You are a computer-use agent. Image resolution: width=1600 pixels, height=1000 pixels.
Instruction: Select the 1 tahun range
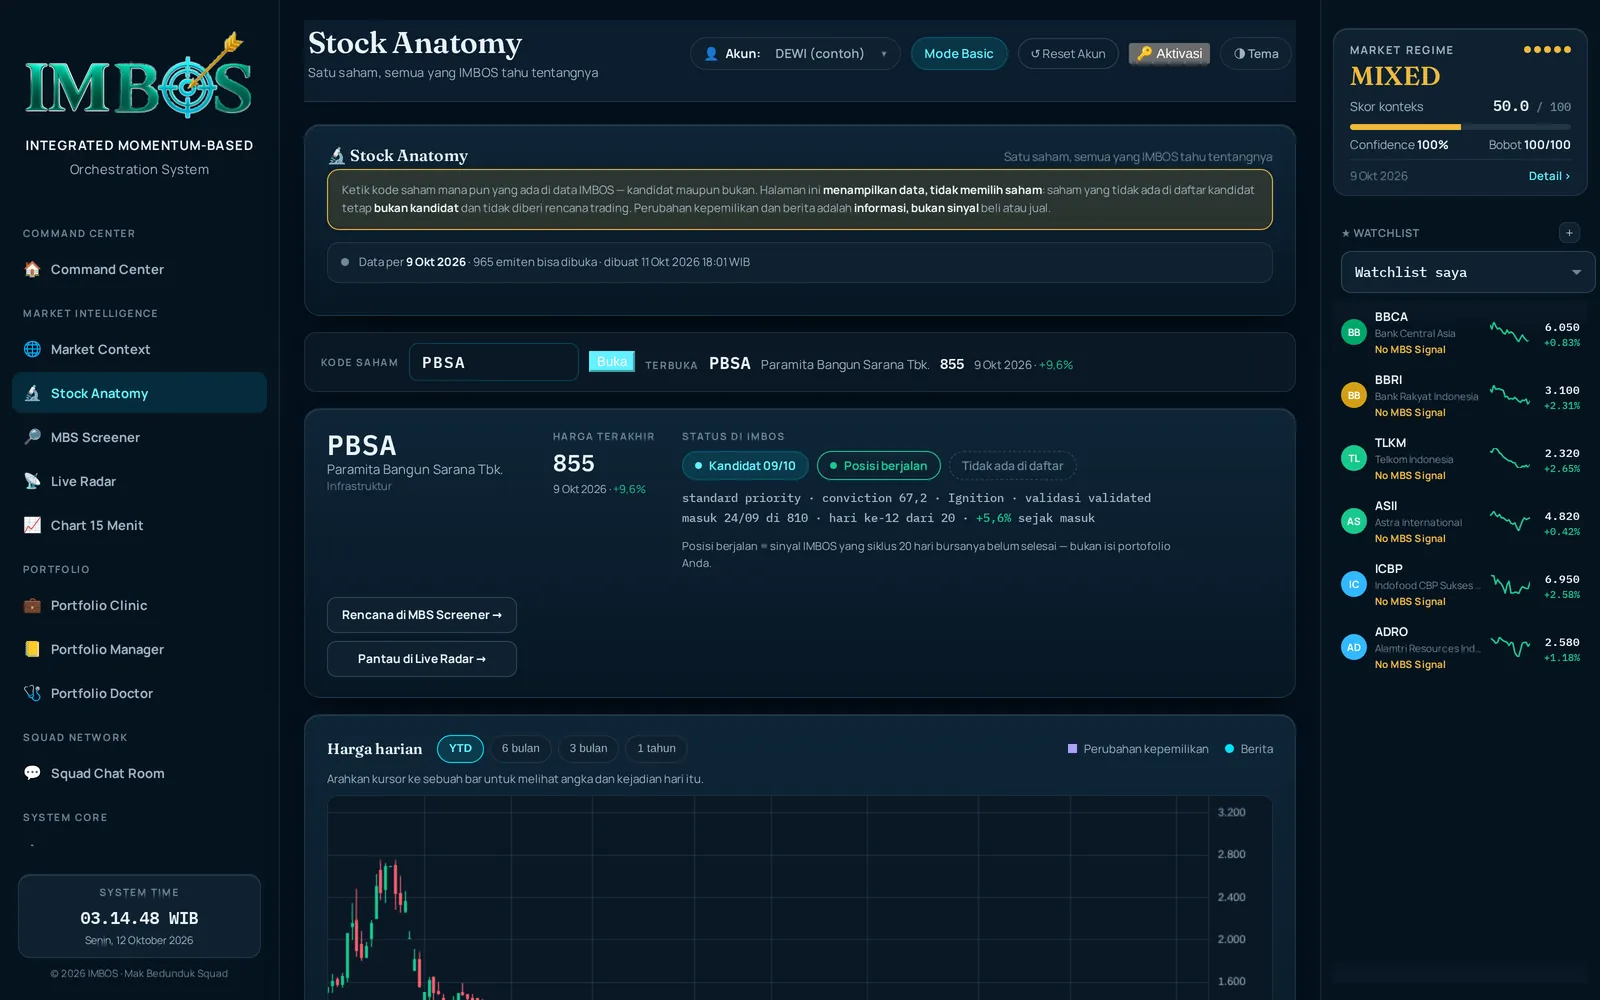pos(656,748)
